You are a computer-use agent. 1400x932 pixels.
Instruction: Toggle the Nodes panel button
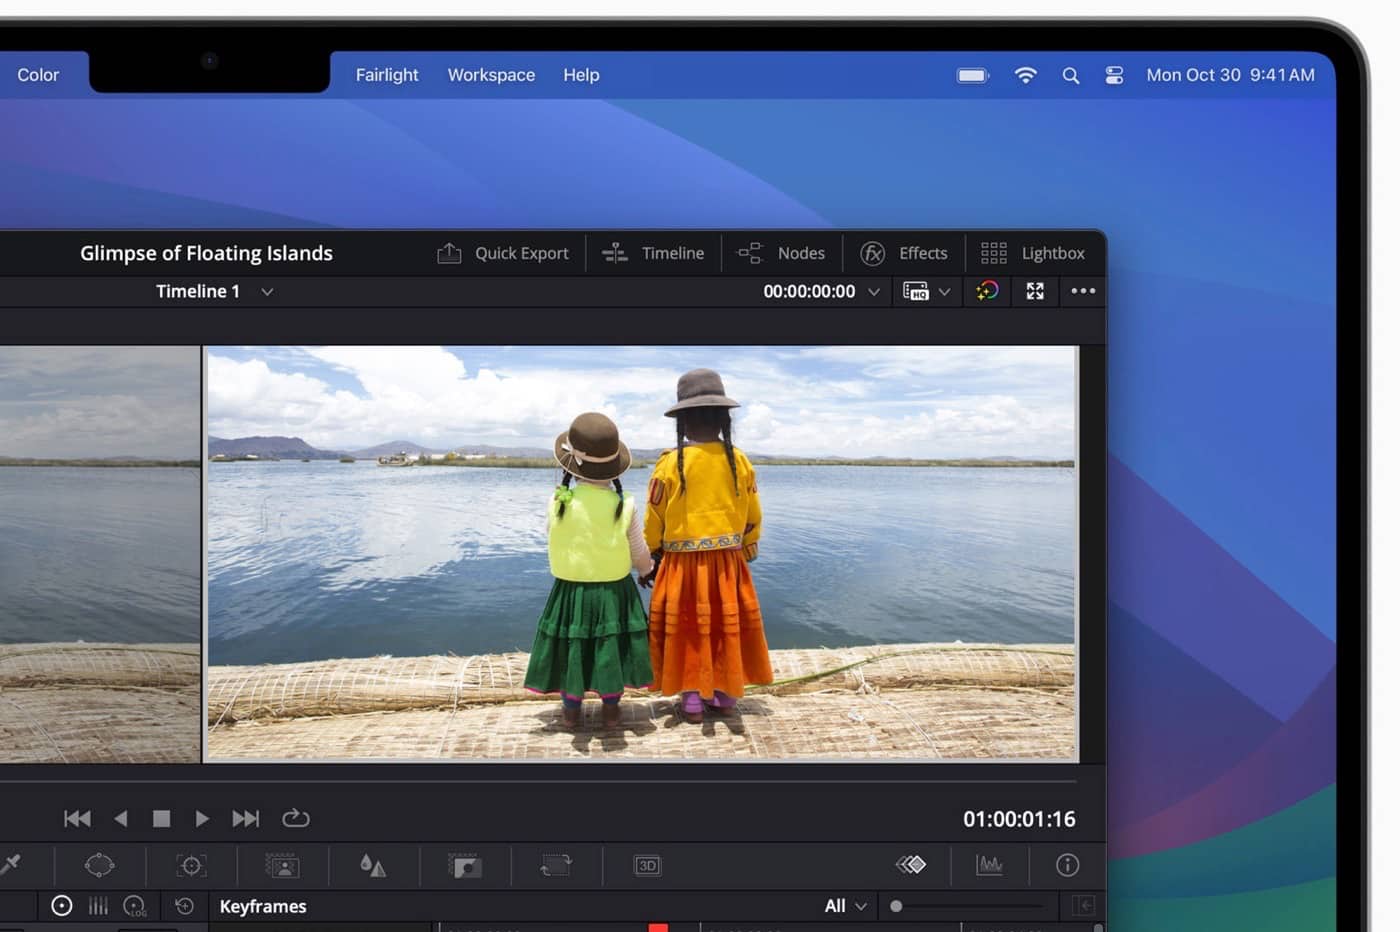[781, 253]
